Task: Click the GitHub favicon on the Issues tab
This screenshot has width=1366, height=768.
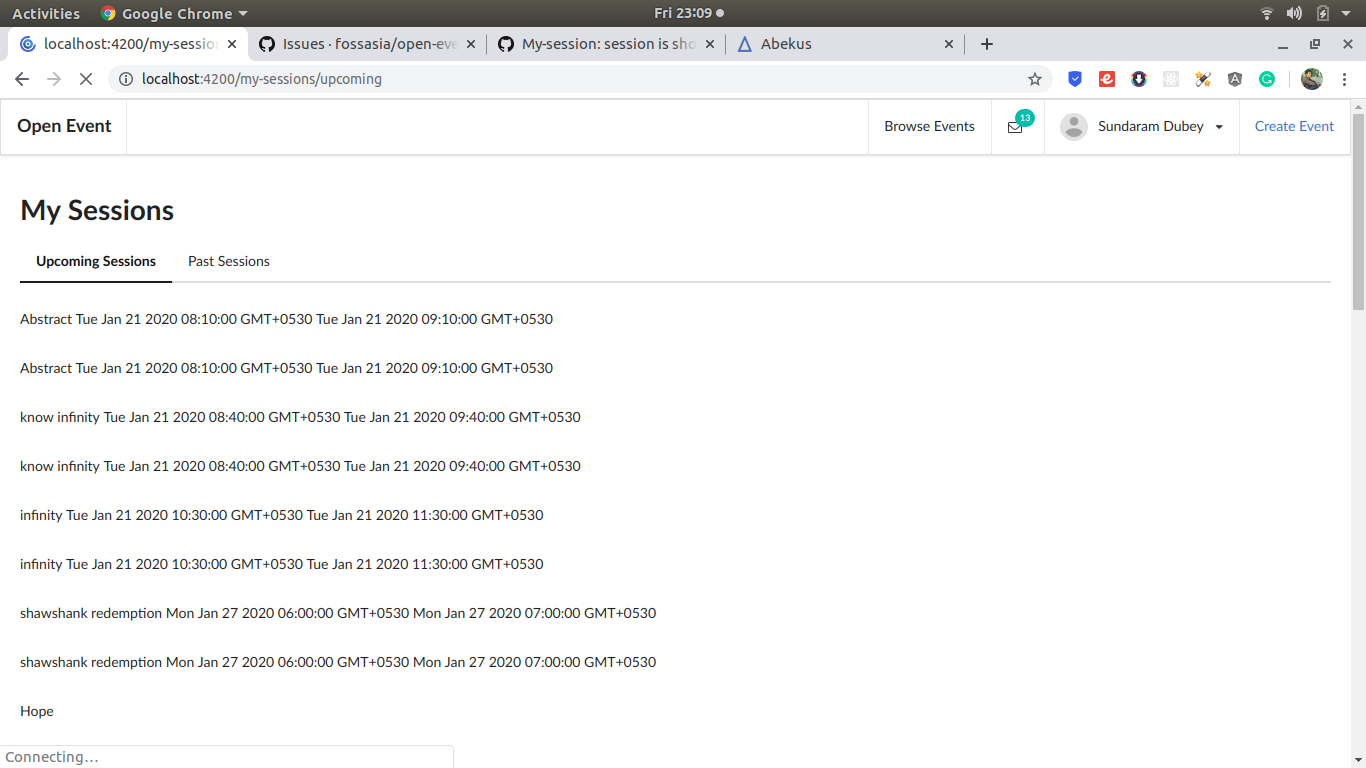Action: (266, 44)
